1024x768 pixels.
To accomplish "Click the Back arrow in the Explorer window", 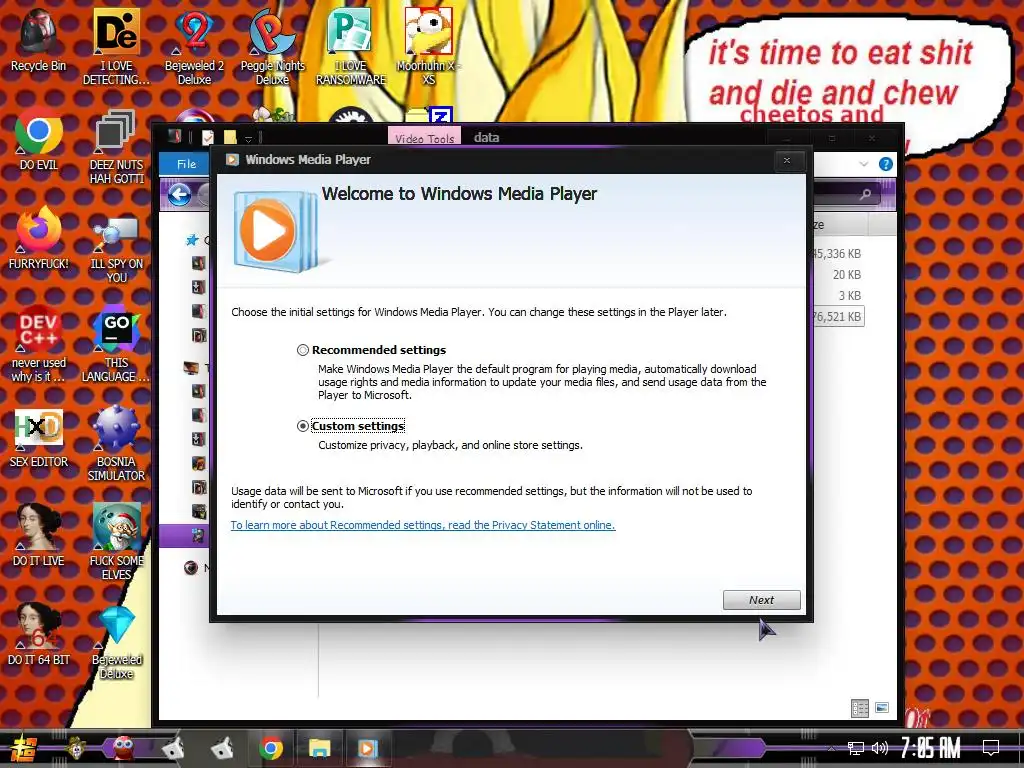I will click(179, 194).
